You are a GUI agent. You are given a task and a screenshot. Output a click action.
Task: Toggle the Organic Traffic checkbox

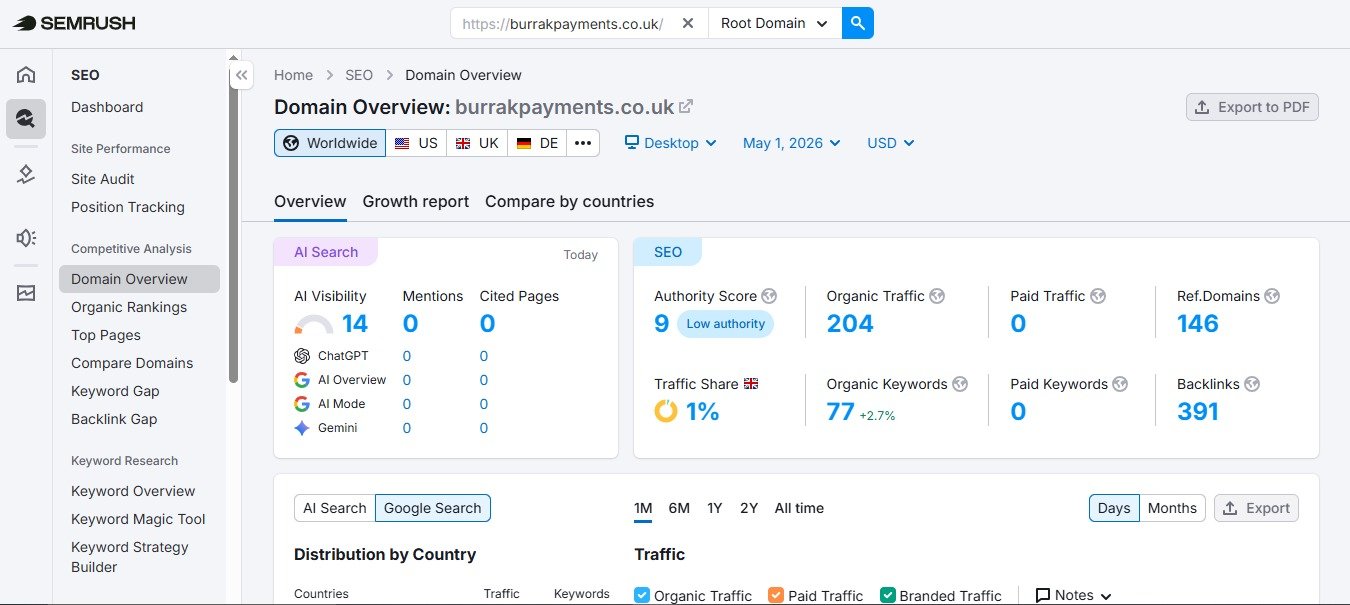pos(642,595)
